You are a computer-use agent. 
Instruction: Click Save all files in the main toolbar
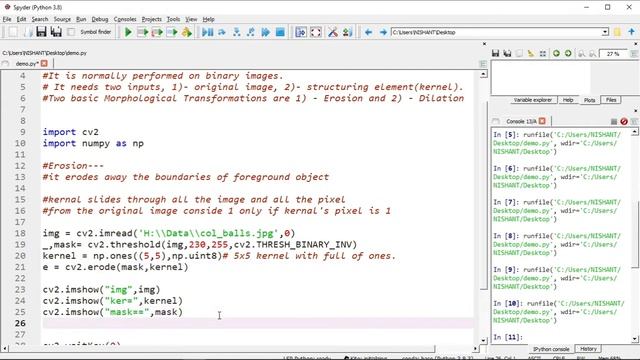pos(56,32)
